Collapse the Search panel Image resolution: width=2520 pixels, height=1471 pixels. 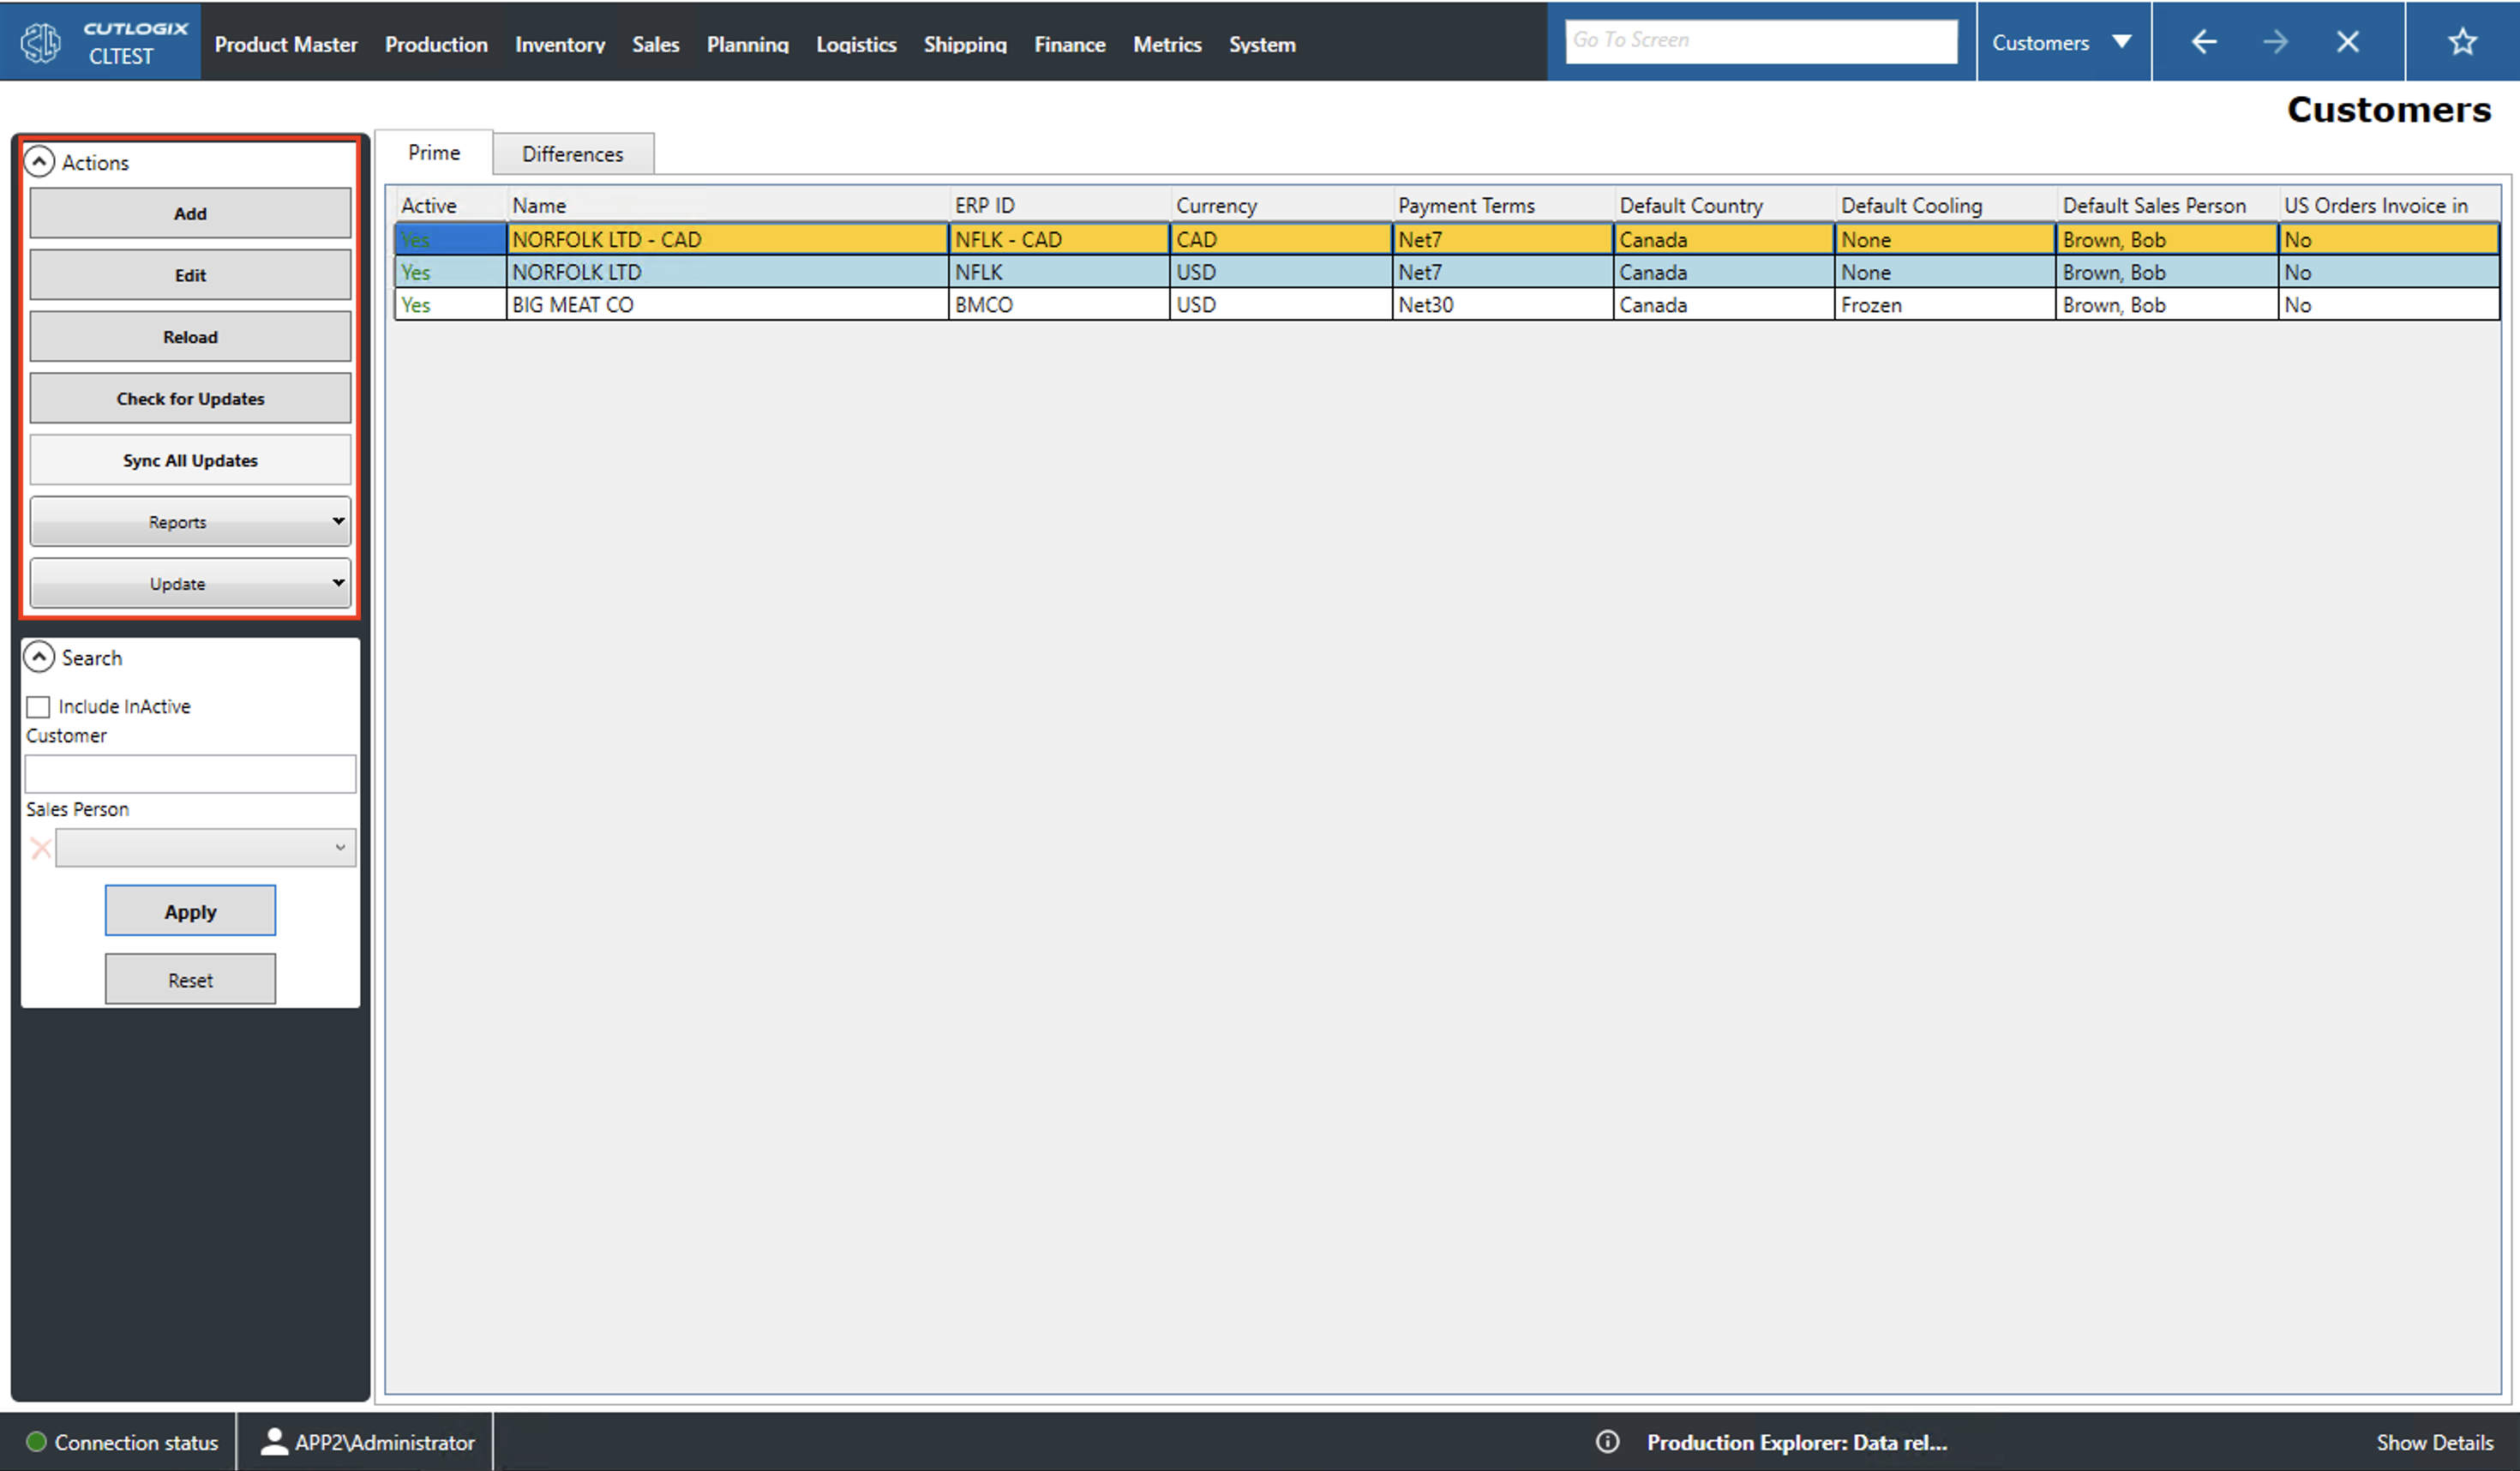click(x=40, y=657)
